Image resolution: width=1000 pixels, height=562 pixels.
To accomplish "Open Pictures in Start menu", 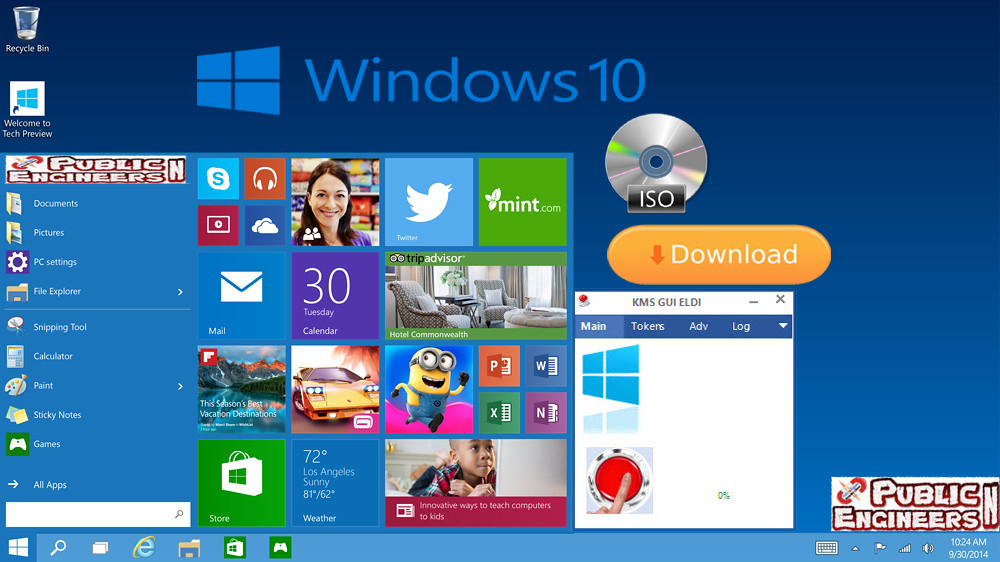I will [97, 233].
